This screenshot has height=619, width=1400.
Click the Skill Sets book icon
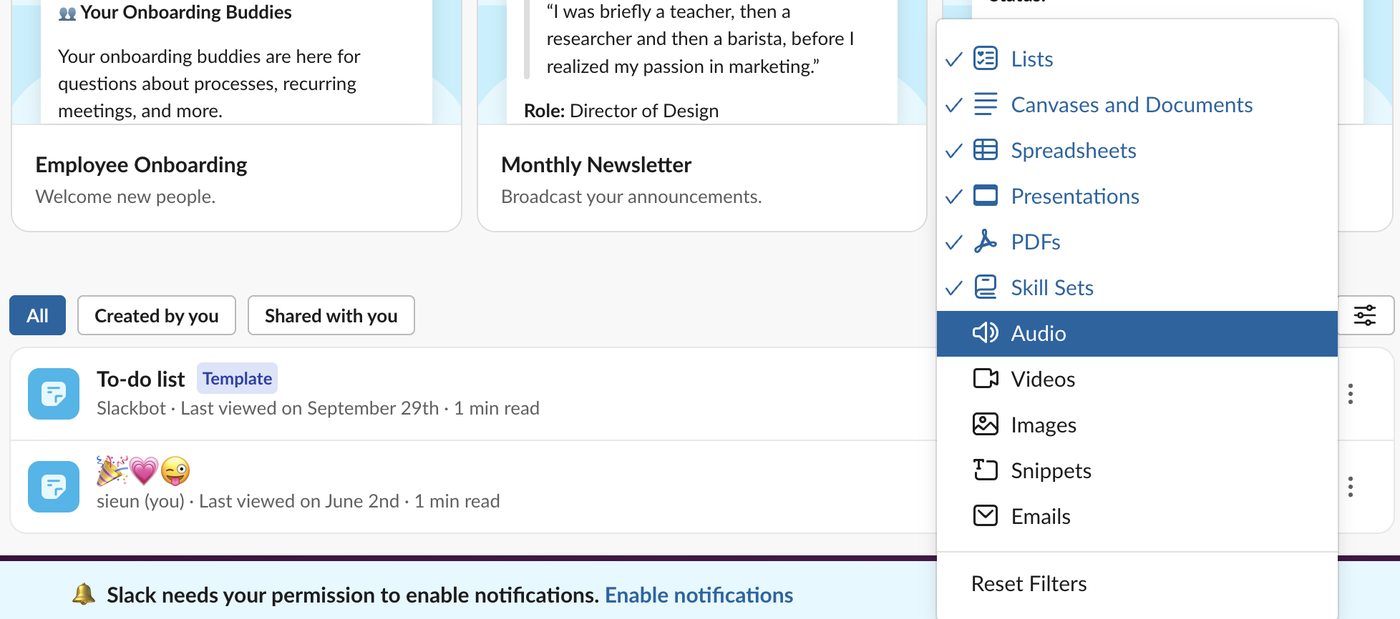pos(985,287)
